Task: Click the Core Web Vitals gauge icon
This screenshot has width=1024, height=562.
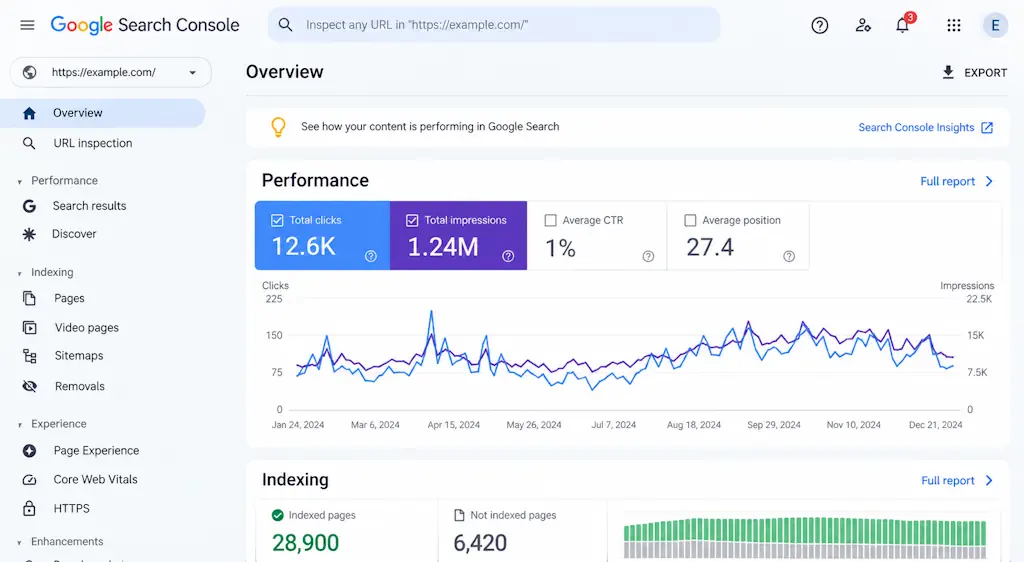Action: coord(29,480)
